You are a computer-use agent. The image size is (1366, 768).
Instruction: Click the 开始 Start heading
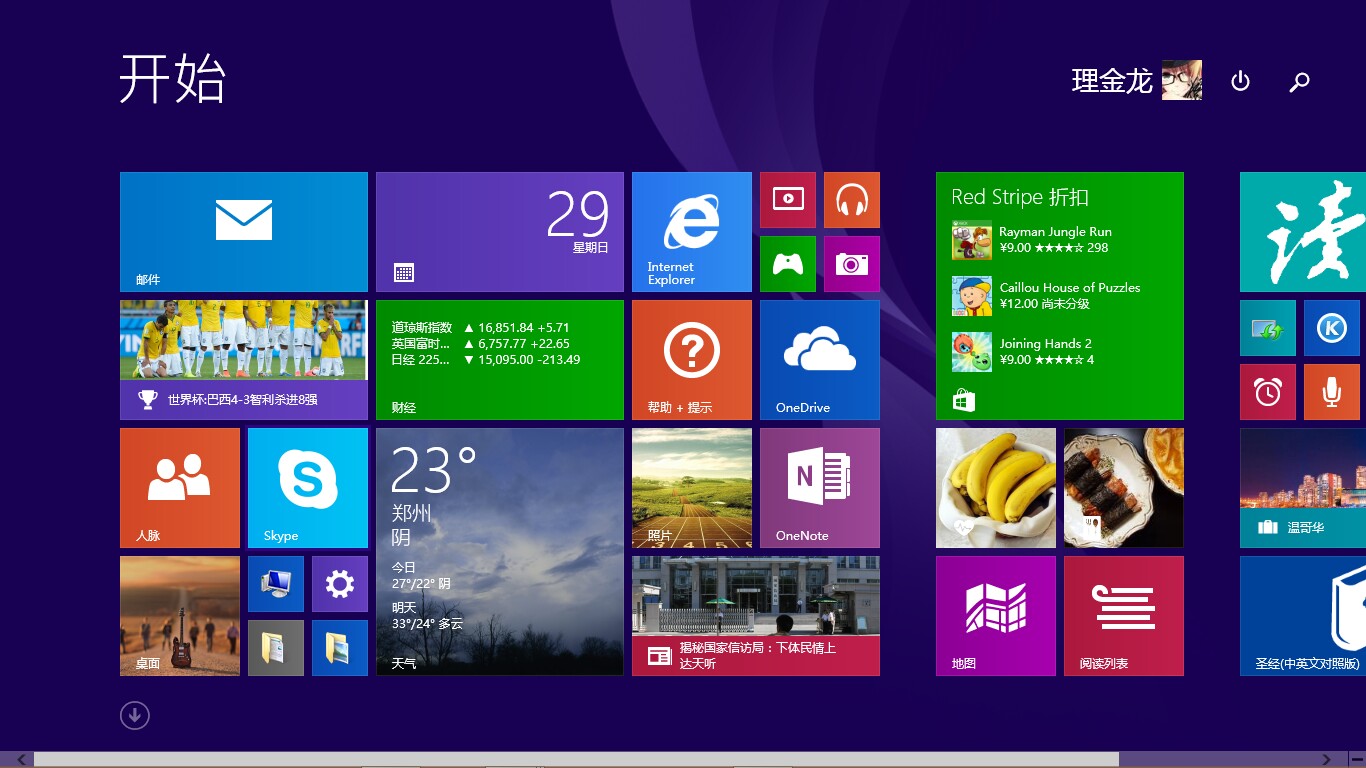[173, 78]
